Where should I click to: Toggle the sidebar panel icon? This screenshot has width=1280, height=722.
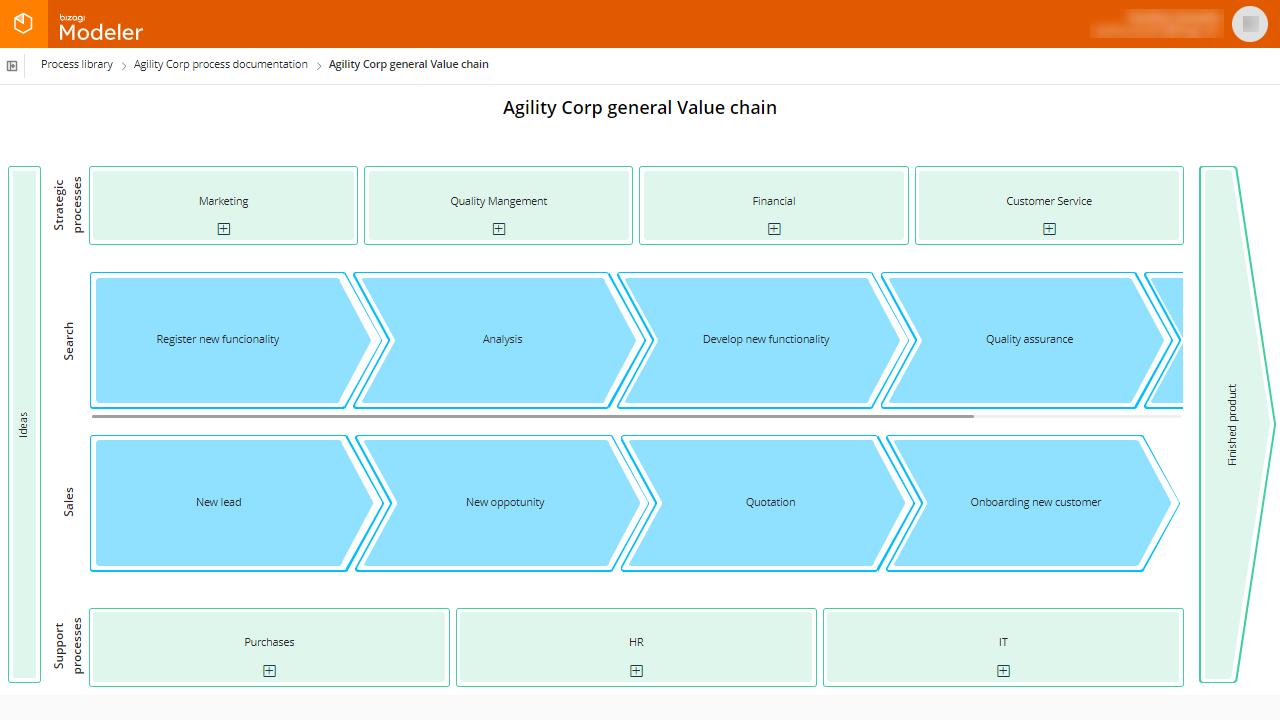(12, 66)
